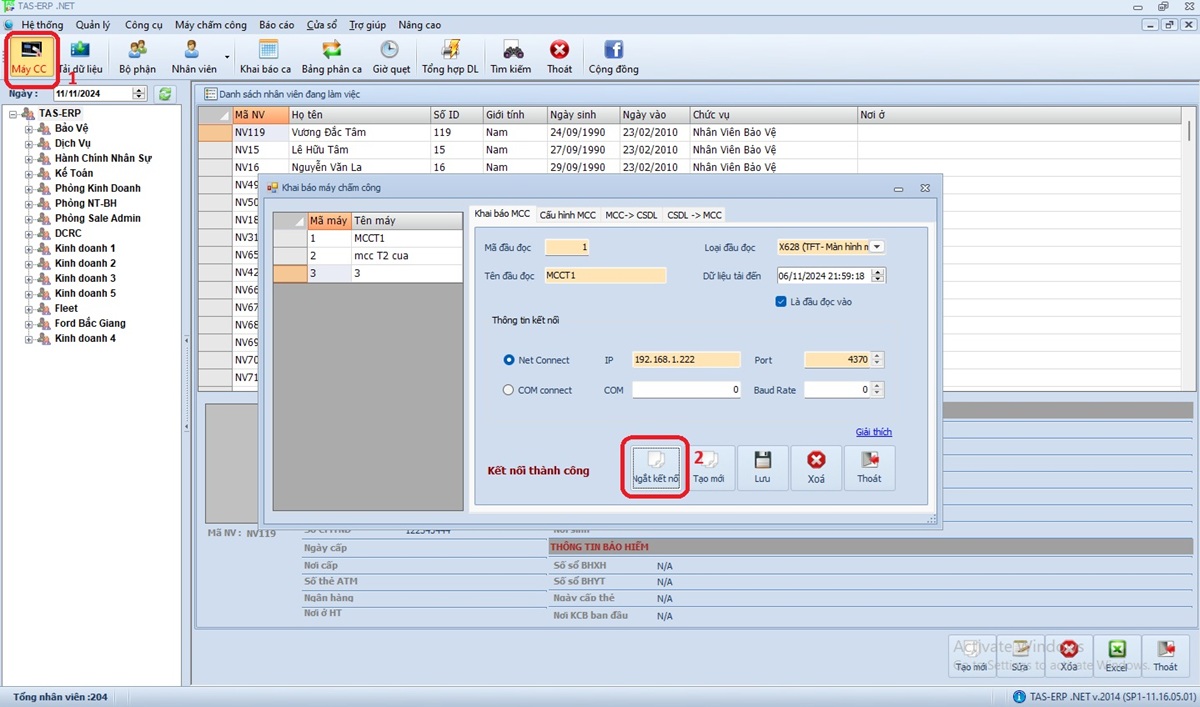Click the IP address input field
Viewport: 1200px width, 707px height.
pos(685,360)
